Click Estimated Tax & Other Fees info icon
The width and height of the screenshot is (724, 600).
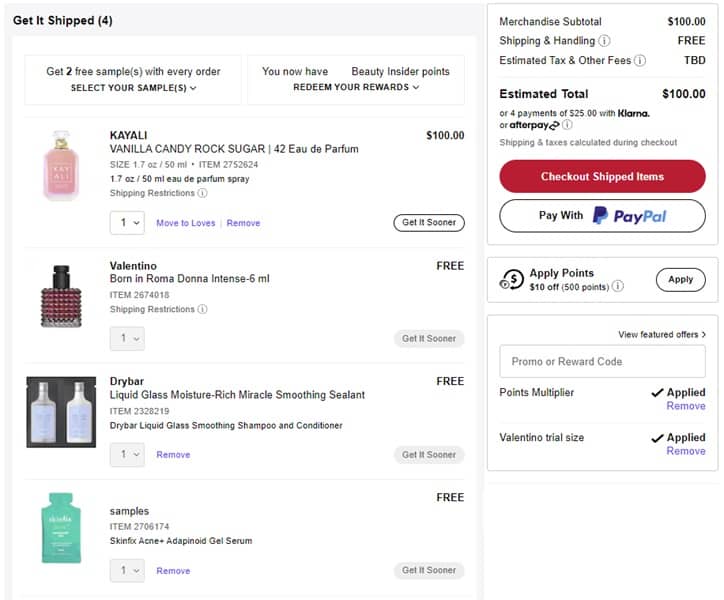click(x=640, y=61)
